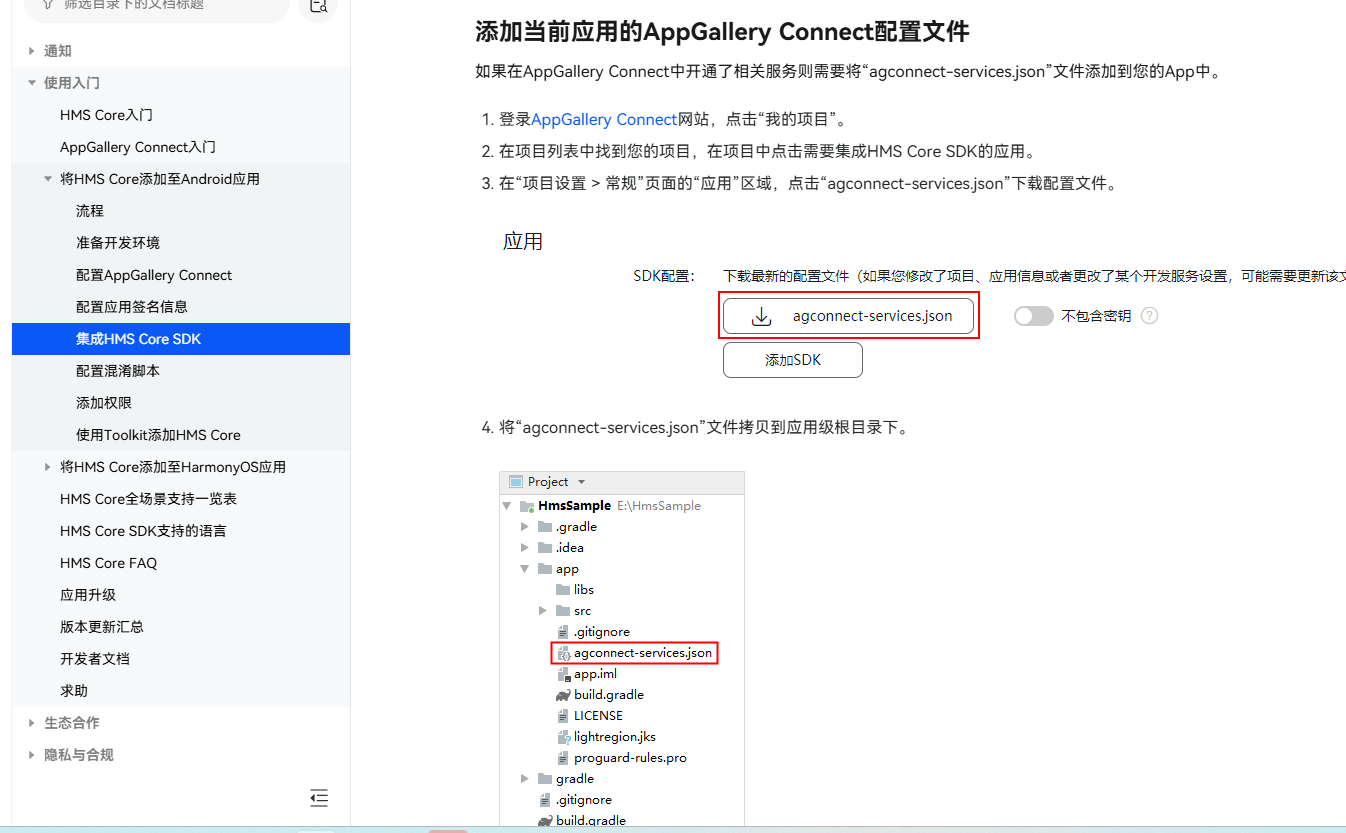Collapse the 使用入门 section
Image resolution: width=1346 pixels, height=833 pixels.
click(x=32, y=83)
